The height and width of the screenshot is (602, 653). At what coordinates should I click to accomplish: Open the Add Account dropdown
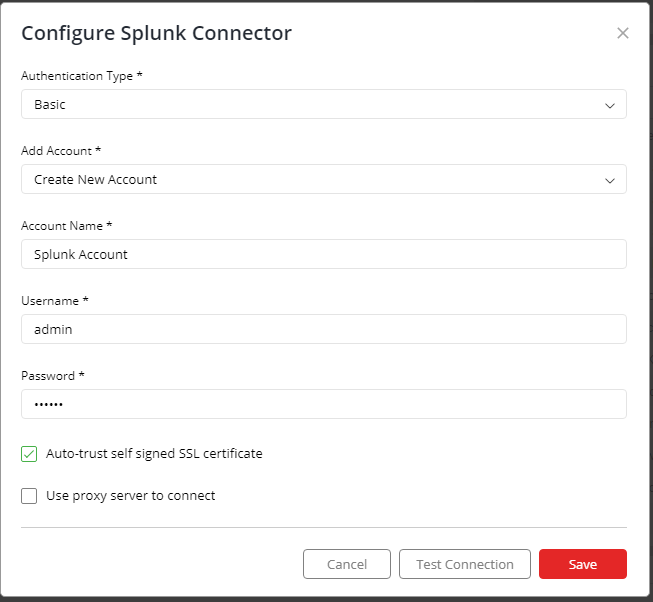pyautogui.click(x=324, y=179)
